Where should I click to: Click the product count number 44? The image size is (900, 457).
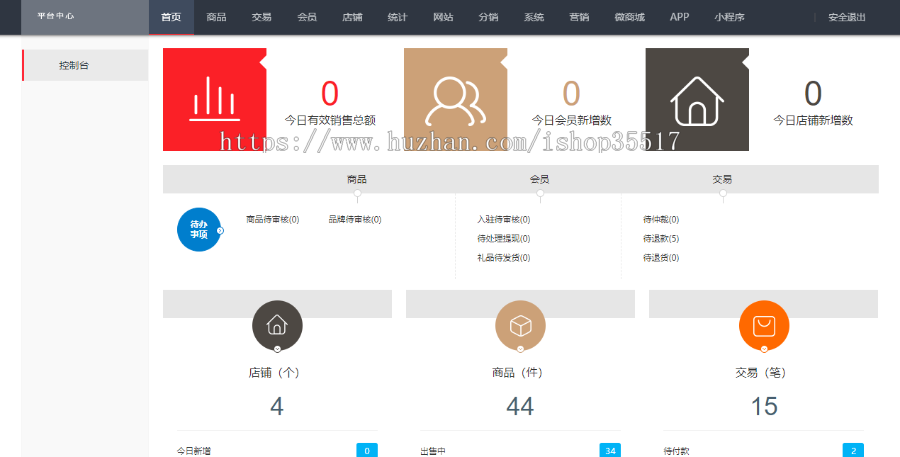(520, 406)
